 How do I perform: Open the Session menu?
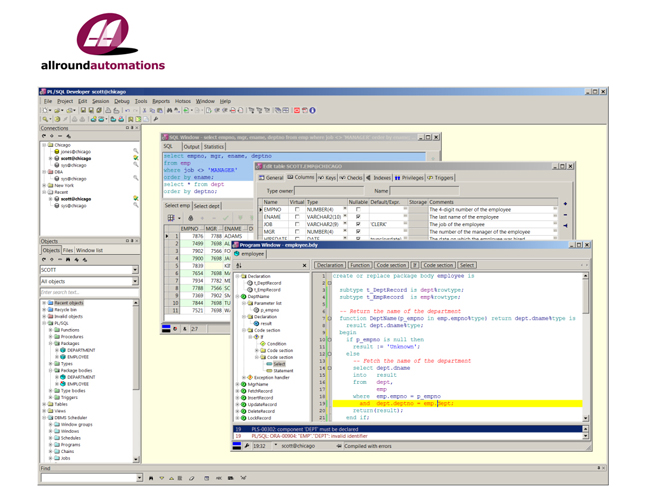click(100, 101)
